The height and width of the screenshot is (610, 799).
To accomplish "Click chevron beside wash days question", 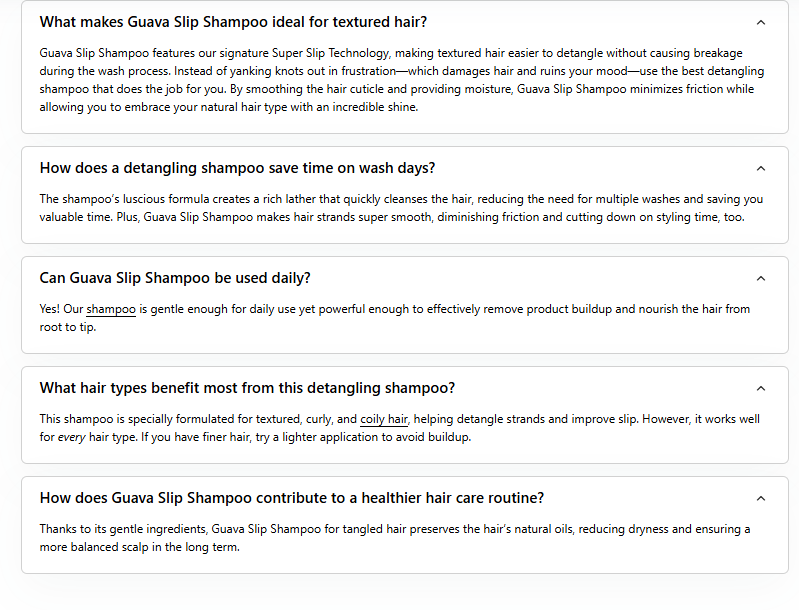I will (x=761, y=168).
